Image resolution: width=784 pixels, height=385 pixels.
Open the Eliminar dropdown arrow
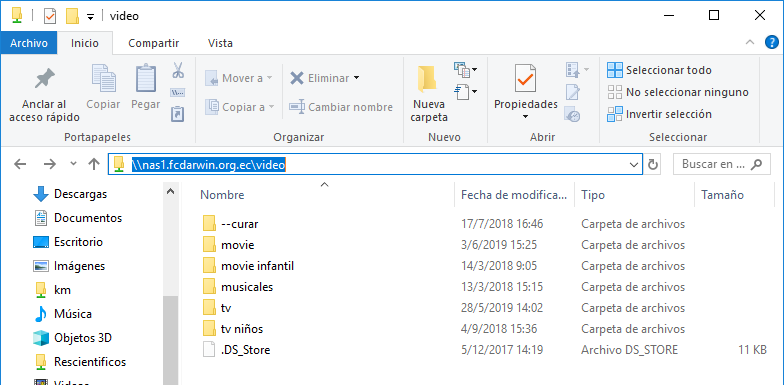click(x=356, y=78)
